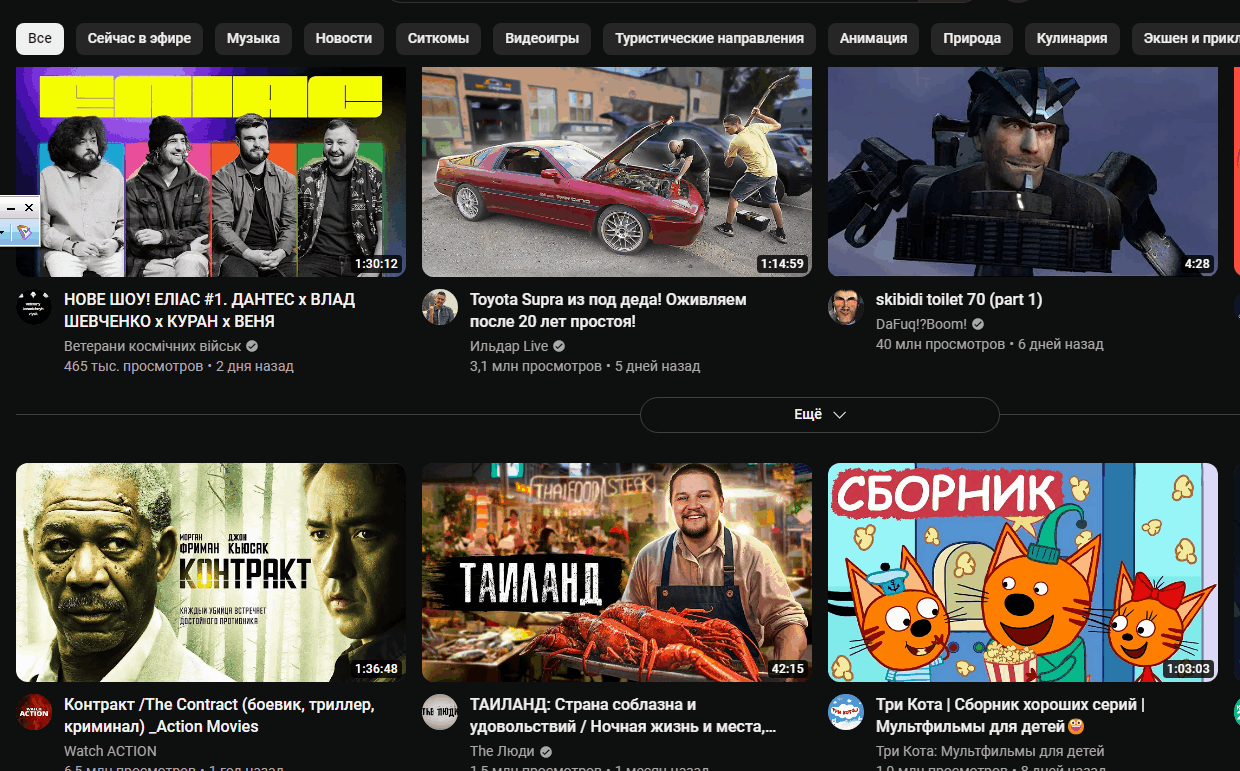
Task: Open Watch ACTION channel avatar
Action: click(34, 712)
